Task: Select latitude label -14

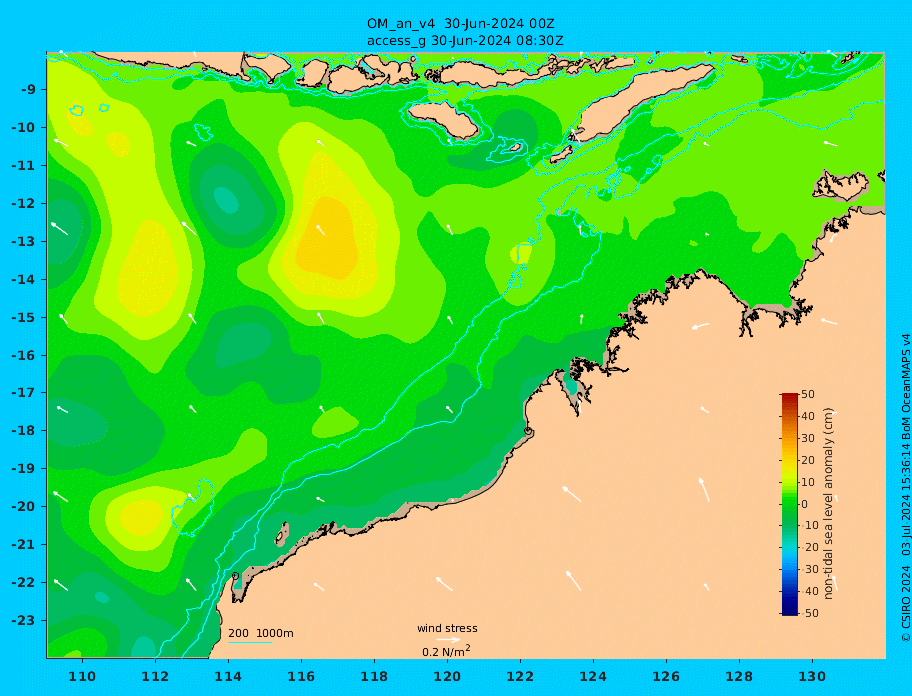Action: [x=24, y=280]
